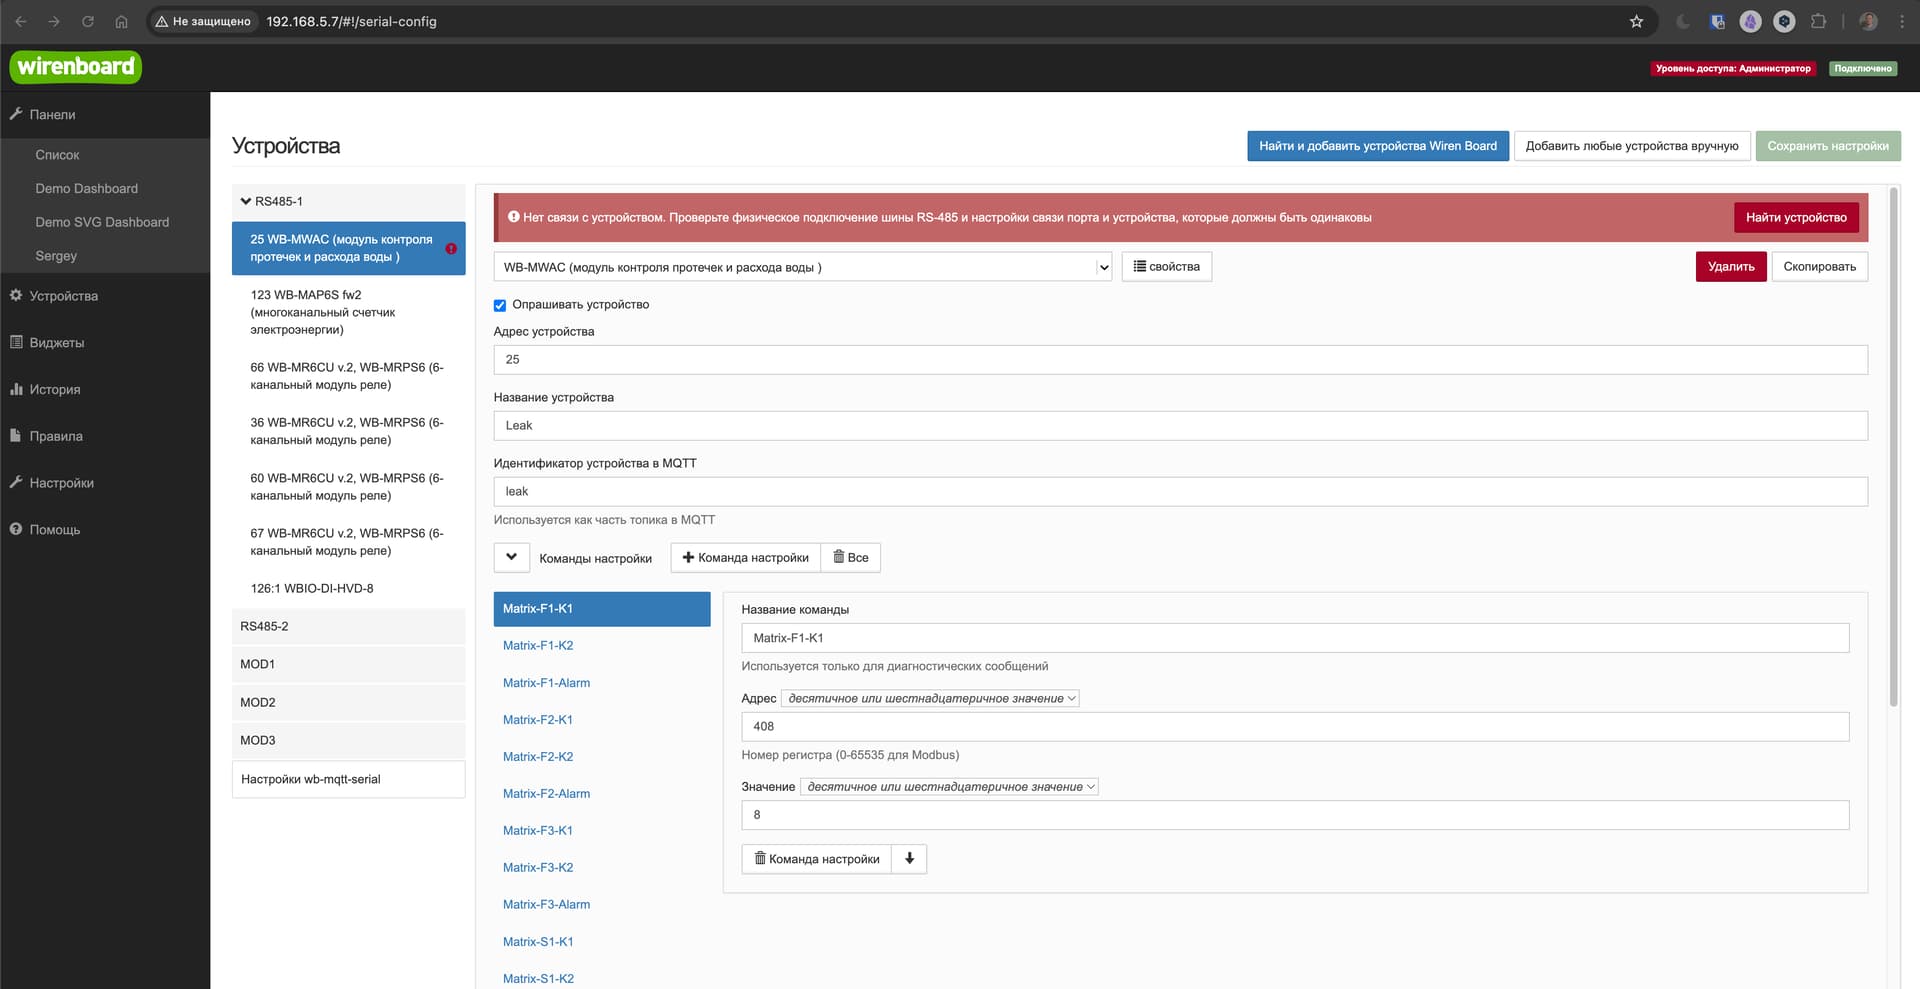The height and width of the screenshot is (989, 1920).
Task: Add new Команда настройки with plus
Action: tap(746, 558)
